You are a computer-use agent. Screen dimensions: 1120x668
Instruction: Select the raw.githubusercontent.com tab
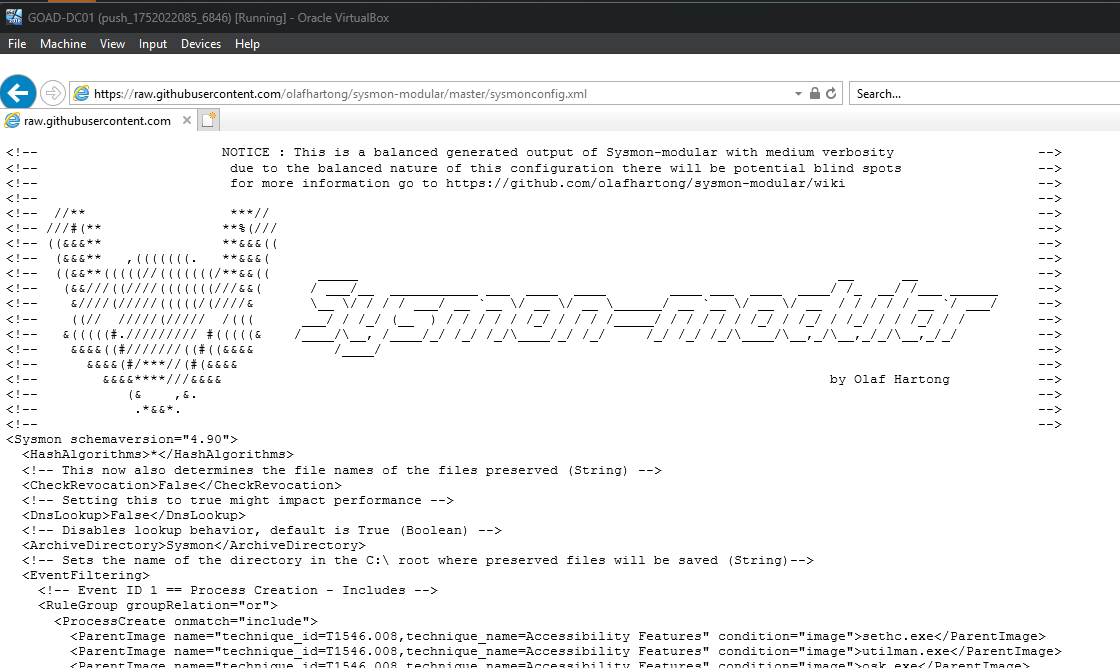(x=99, y=120)
